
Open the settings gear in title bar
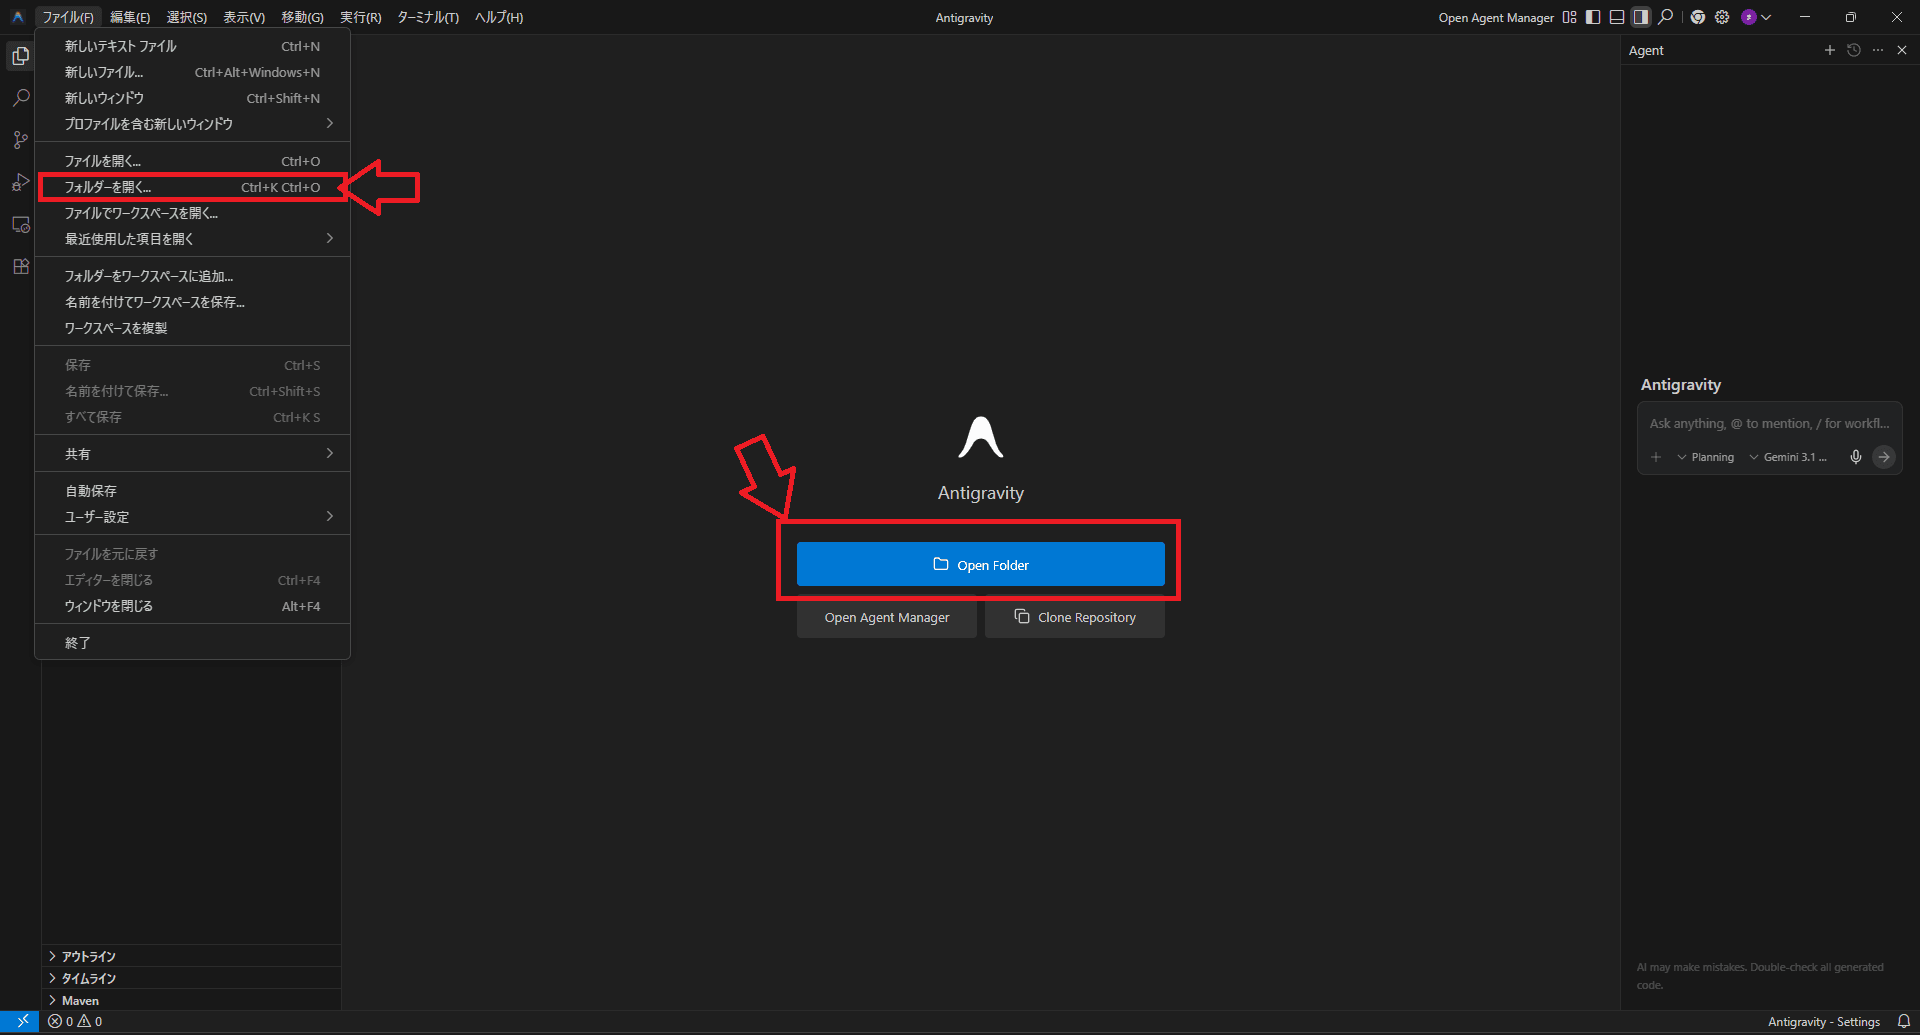coord(1722,17)
